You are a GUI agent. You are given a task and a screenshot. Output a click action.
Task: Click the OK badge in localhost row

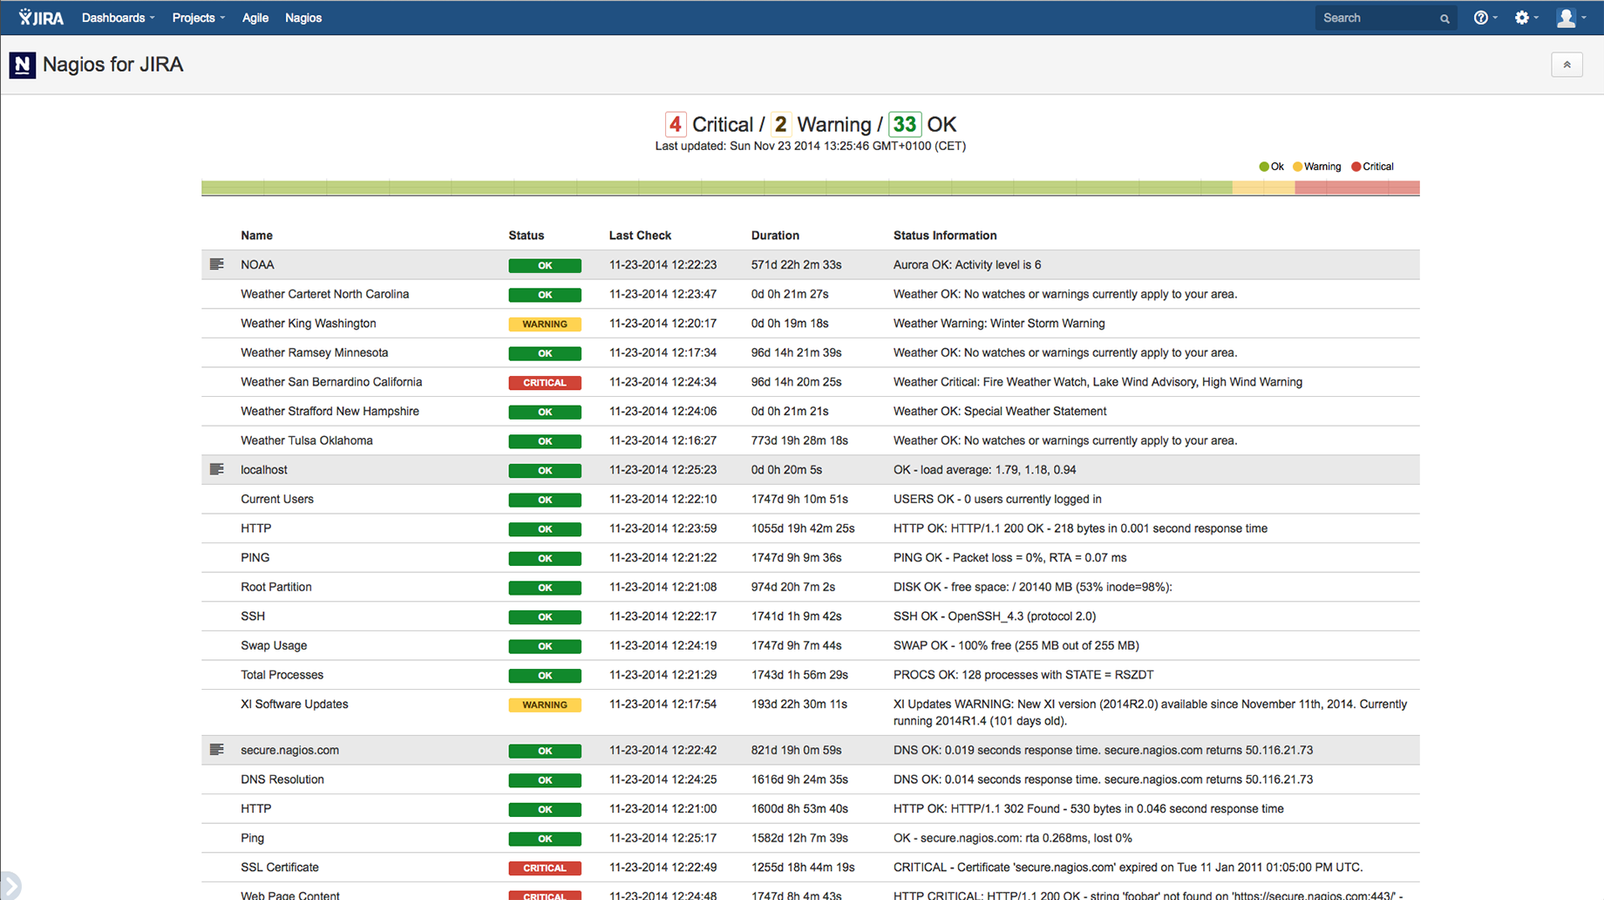tap(545, 471)
